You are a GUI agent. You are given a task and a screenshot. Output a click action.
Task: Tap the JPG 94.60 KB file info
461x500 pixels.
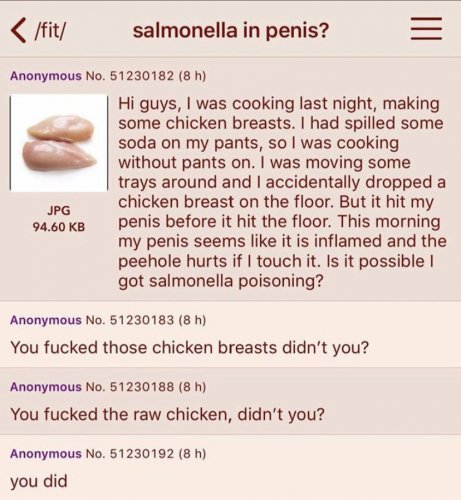pos(59,219)
